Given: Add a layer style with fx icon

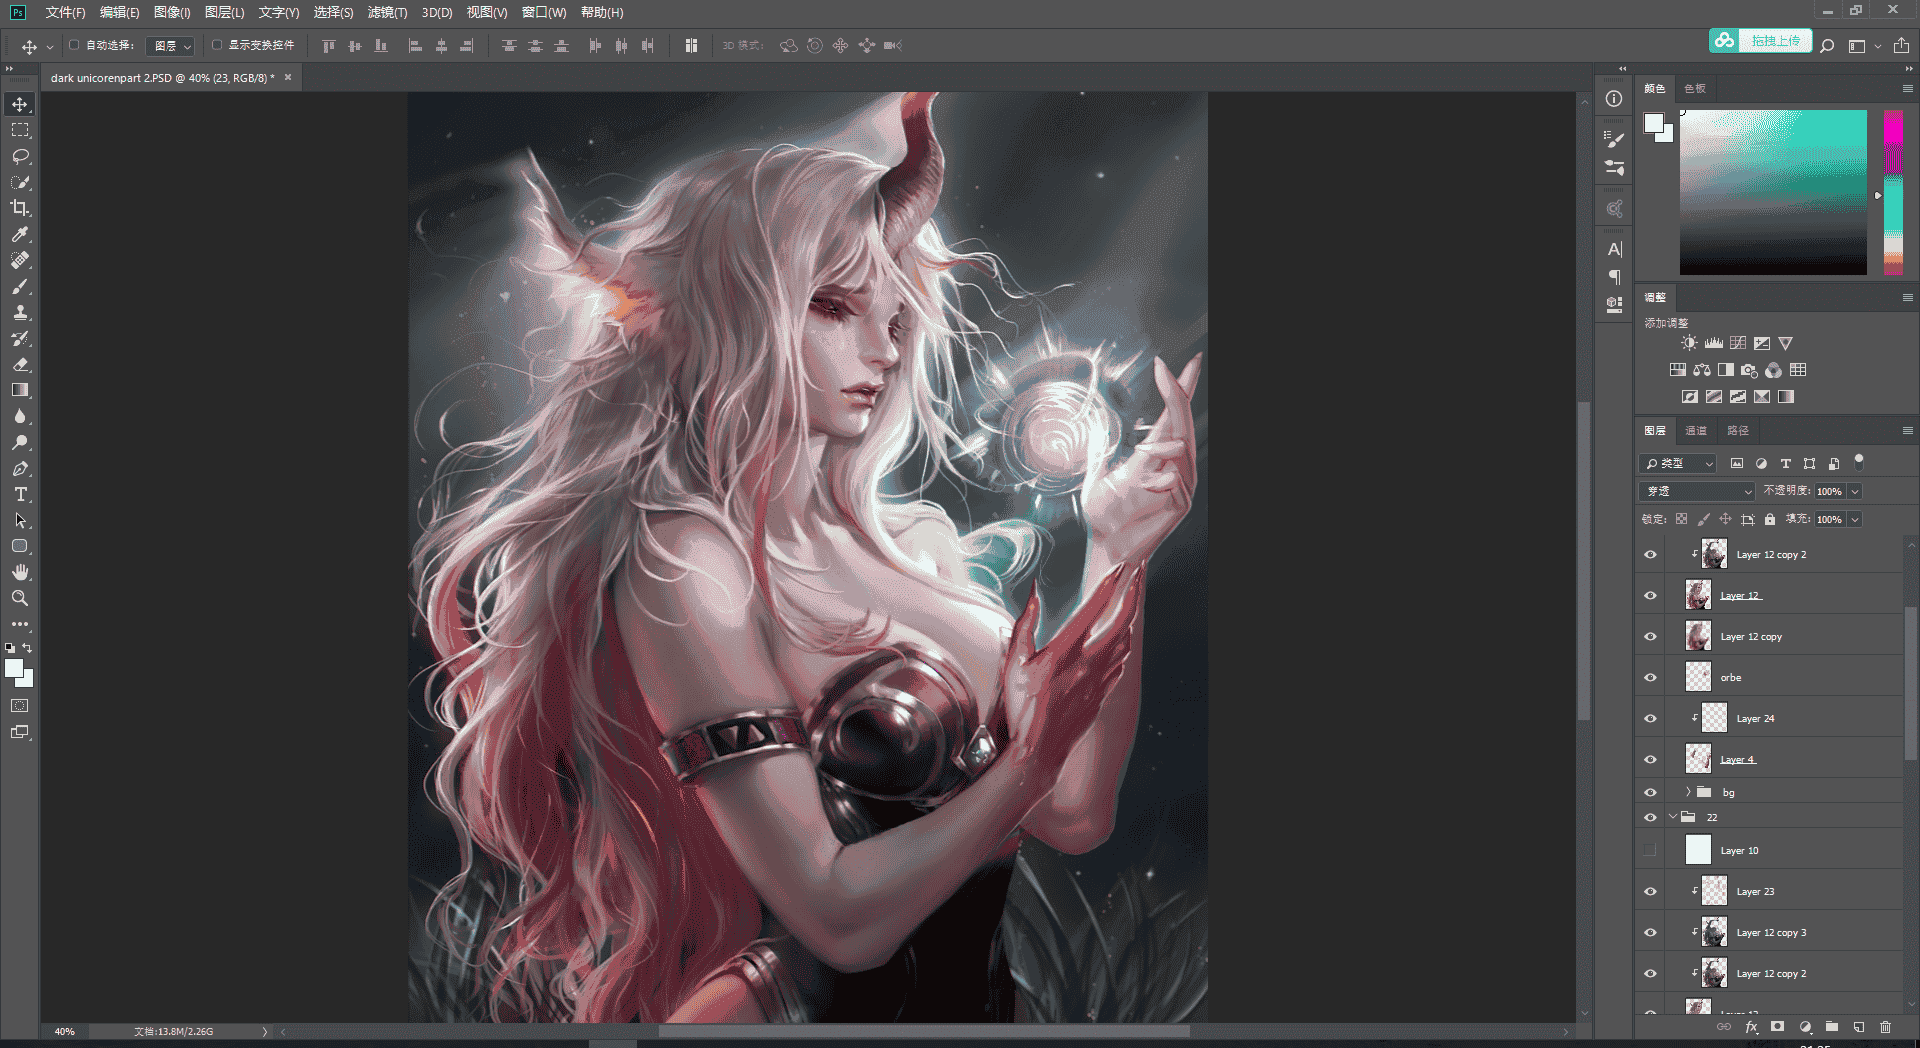Looking at the screenshot, I should coord(1751,1027).
